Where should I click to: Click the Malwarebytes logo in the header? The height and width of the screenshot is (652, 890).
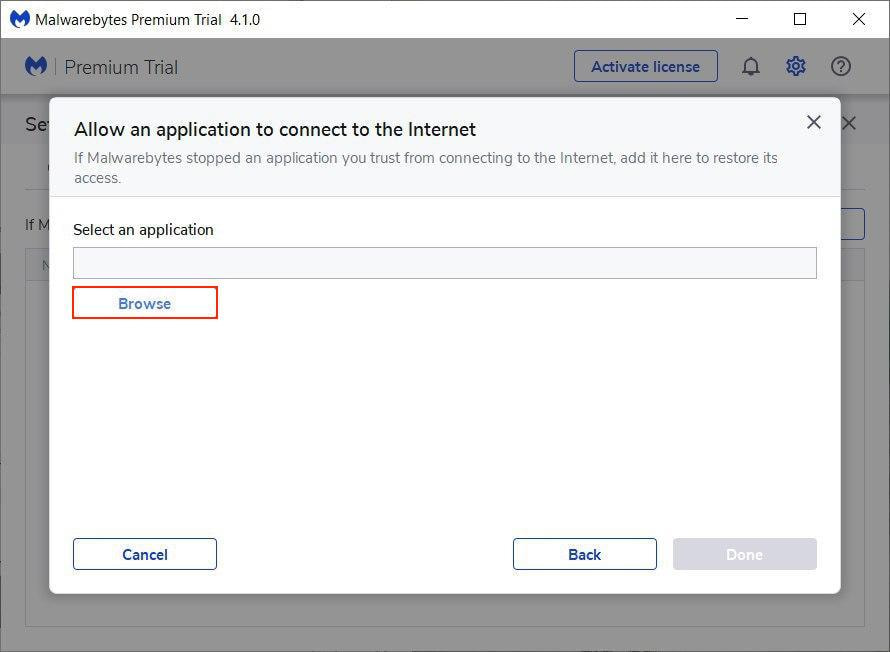coord(37,67)
